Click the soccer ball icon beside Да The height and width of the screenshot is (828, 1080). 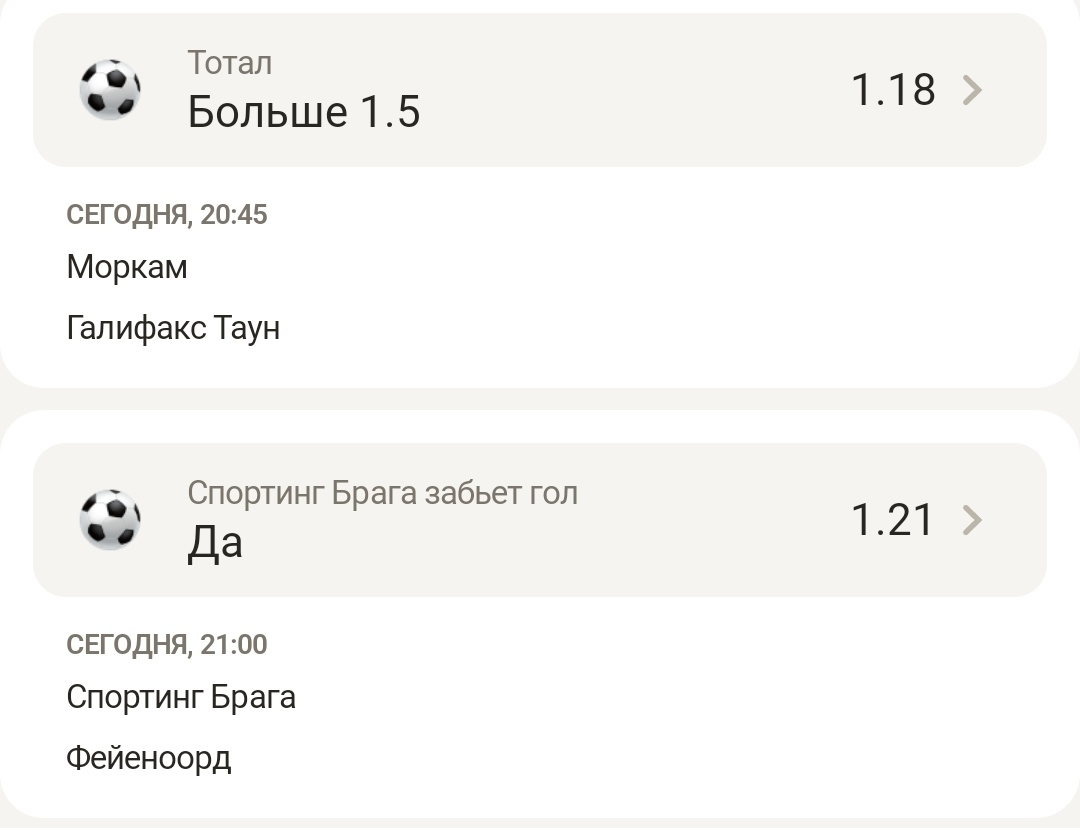(110, 520)
